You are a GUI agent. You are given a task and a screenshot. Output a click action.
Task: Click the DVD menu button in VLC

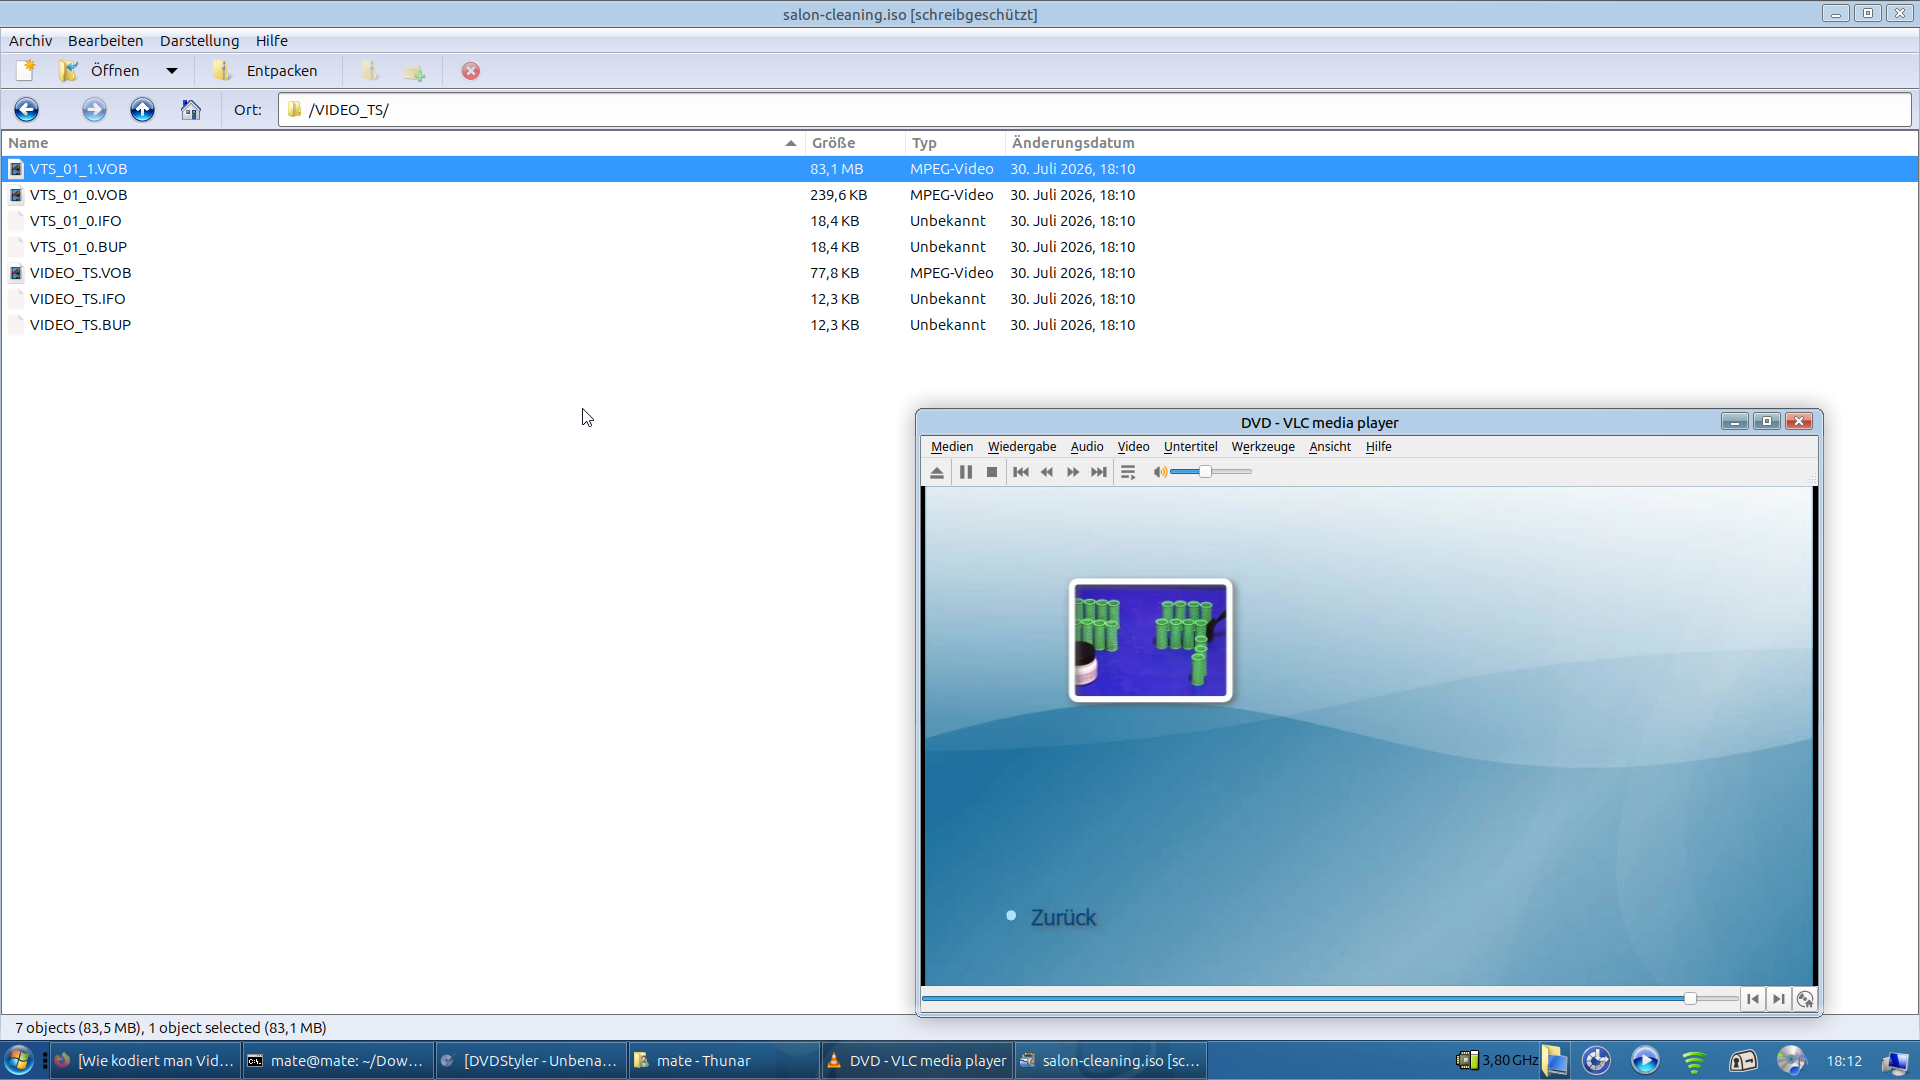1805,999
